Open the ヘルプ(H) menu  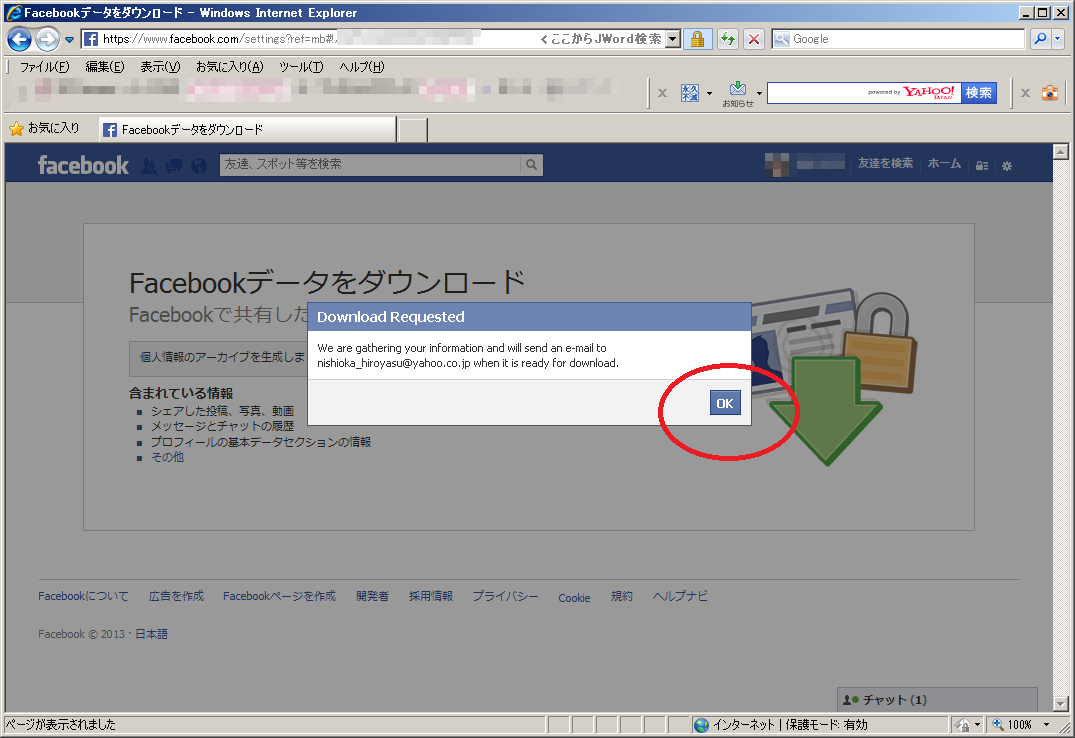coord(362,67)
